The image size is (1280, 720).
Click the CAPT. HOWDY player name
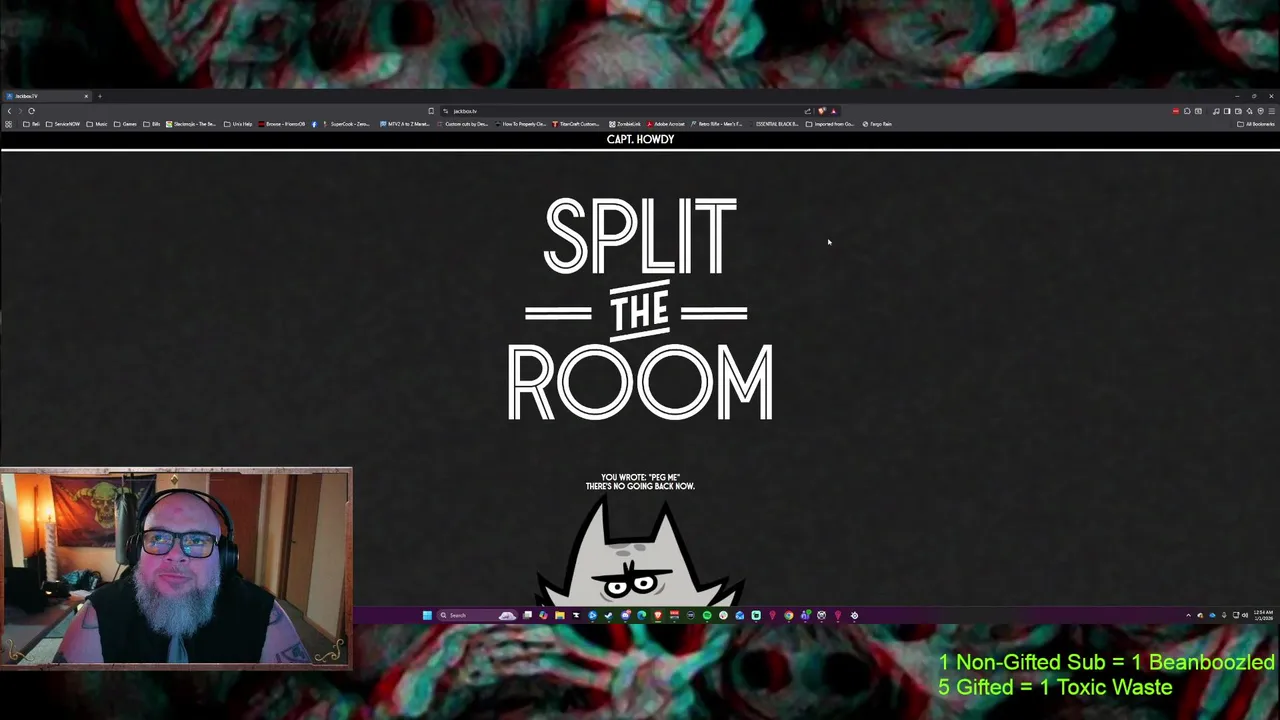click(x=640, y=139)
